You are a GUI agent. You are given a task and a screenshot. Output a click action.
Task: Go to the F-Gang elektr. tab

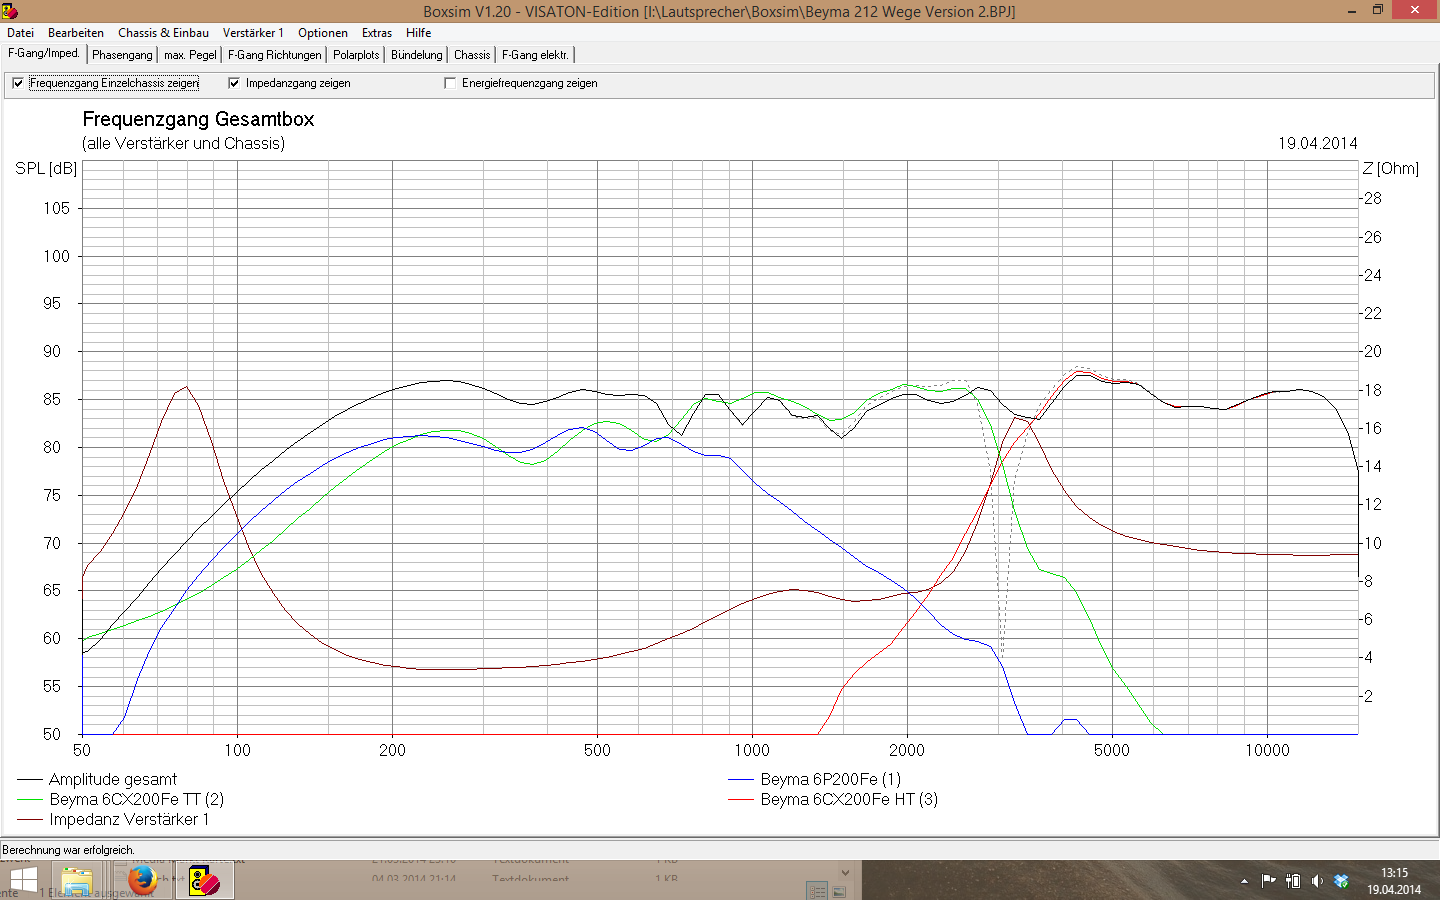point(535,55)
